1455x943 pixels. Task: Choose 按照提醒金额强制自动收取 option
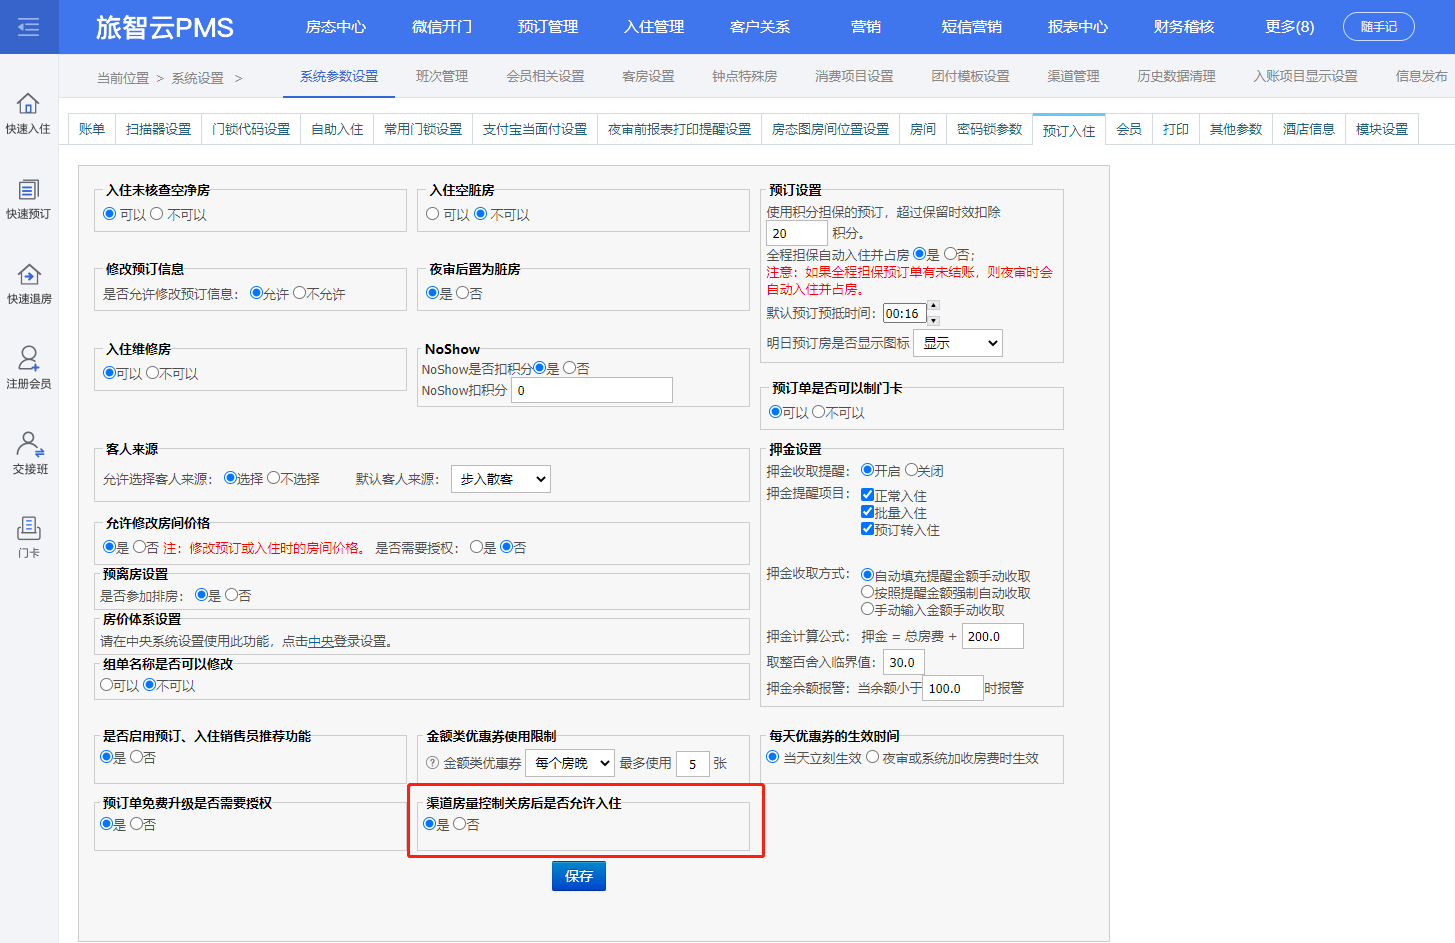pos(867,592)
